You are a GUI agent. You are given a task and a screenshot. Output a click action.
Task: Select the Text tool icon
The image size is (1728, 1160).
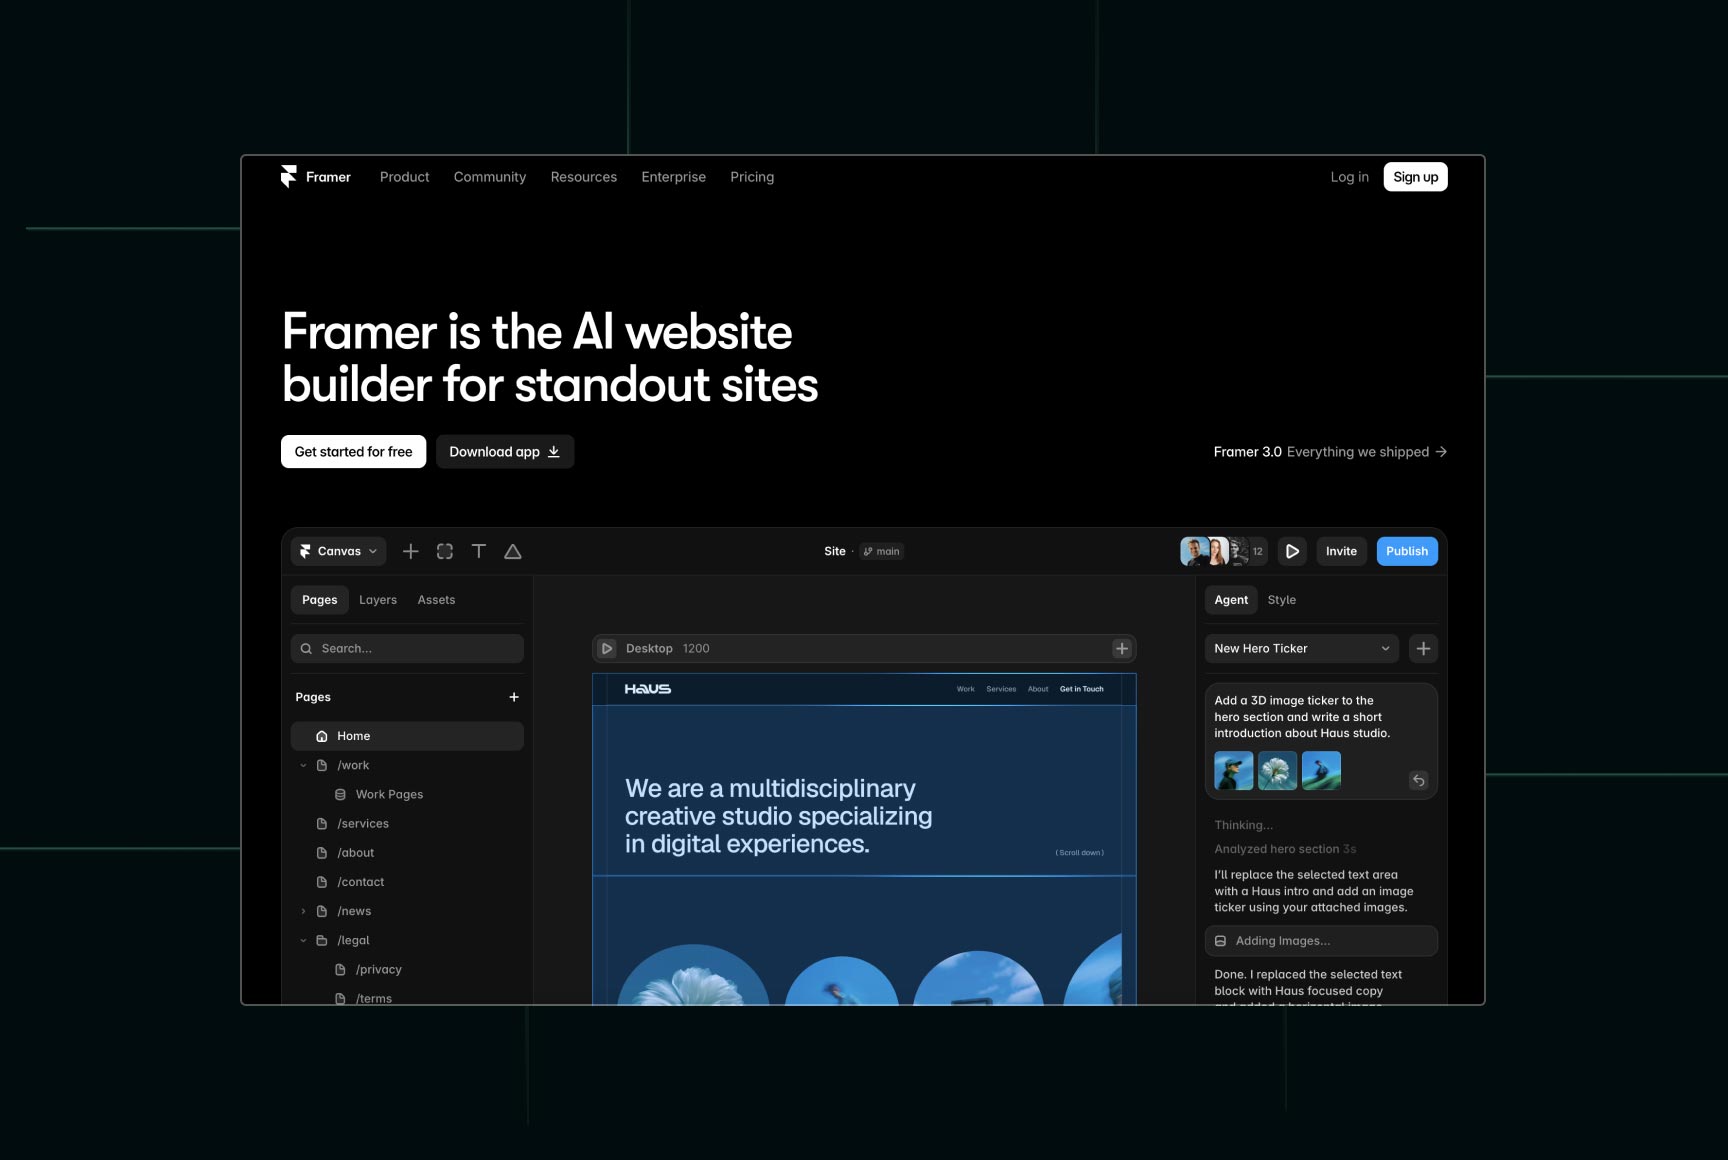[479, 551]
